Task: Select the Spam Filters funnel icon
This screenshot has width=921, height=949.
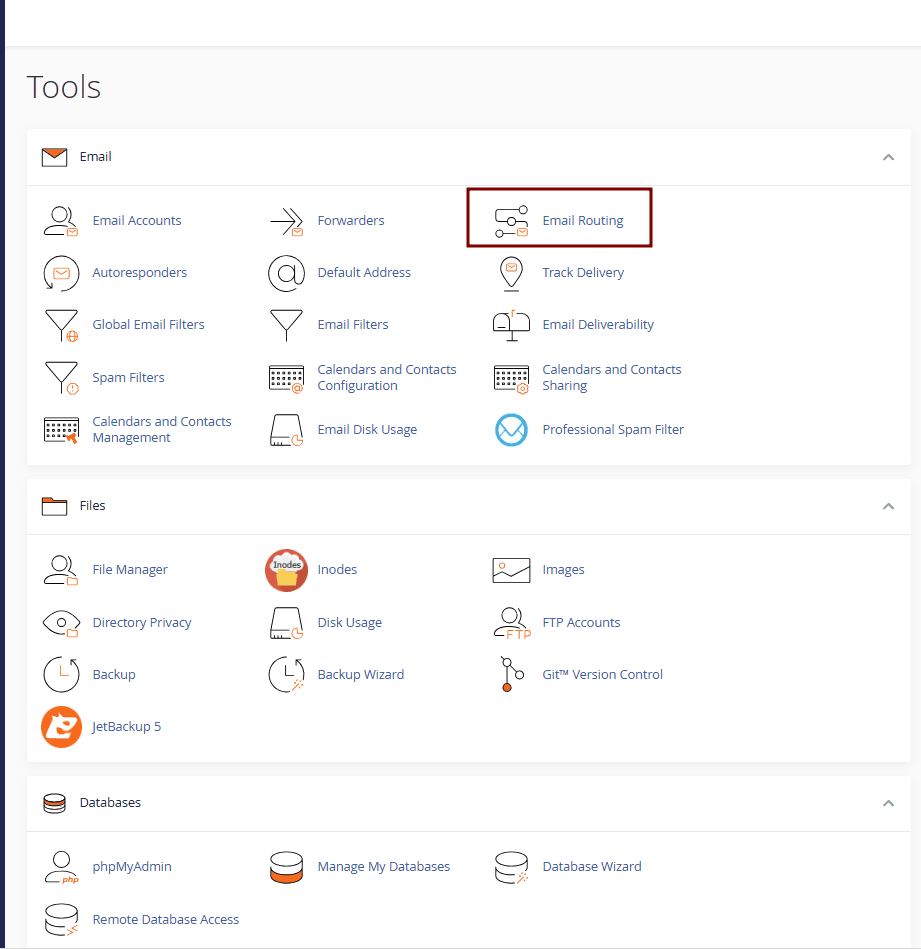Action: [x=61, y=378]
